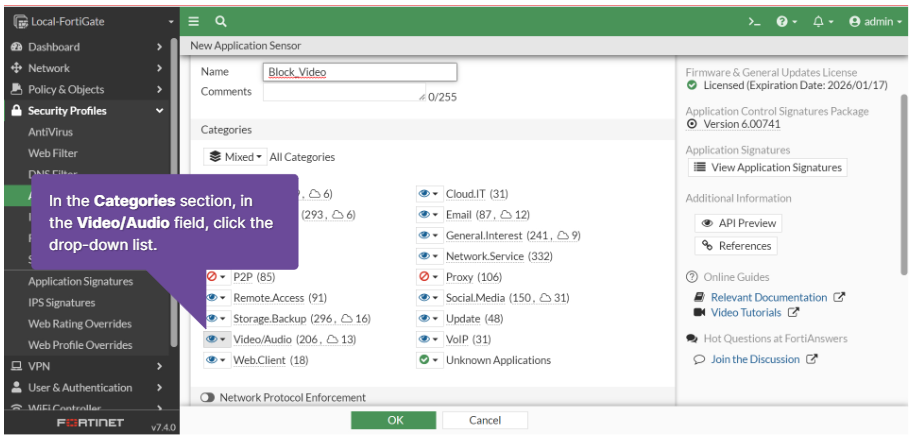Open the P2P block action dropdown

(x=217, y=277)
